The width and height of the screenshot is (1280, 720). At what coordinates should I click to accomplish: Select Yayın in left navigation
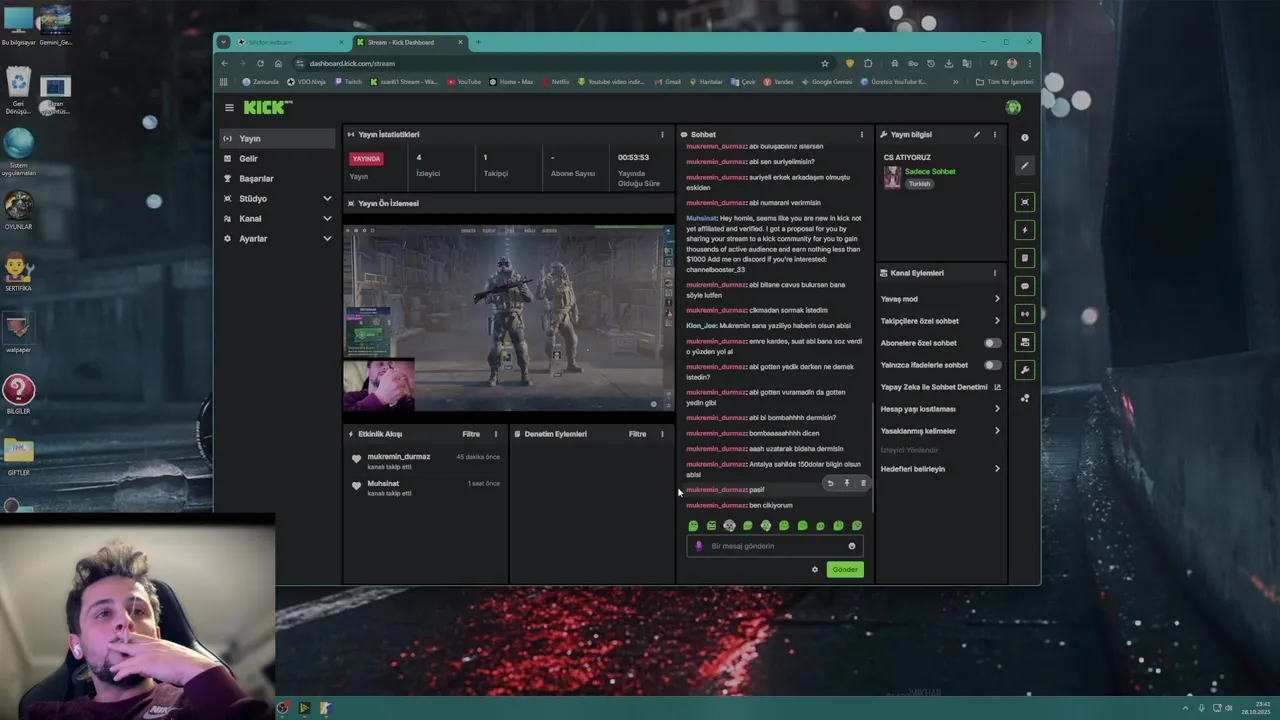(278, 138)
